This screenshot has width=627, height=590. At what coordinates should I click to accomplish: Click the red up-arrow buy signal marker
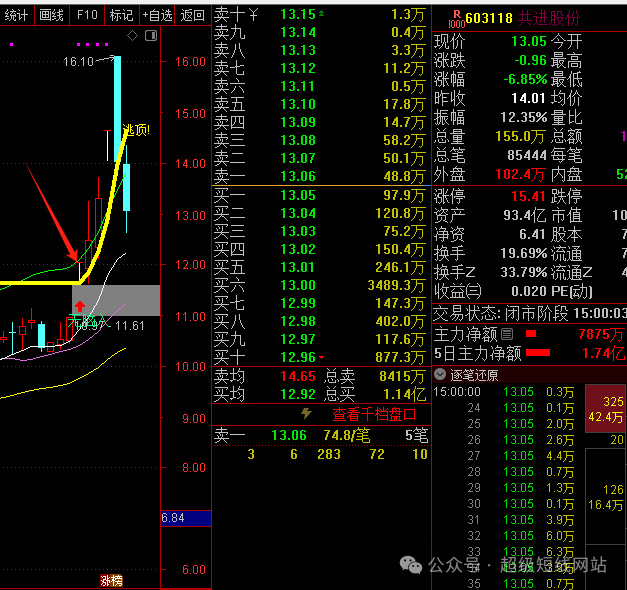point(80,306)
